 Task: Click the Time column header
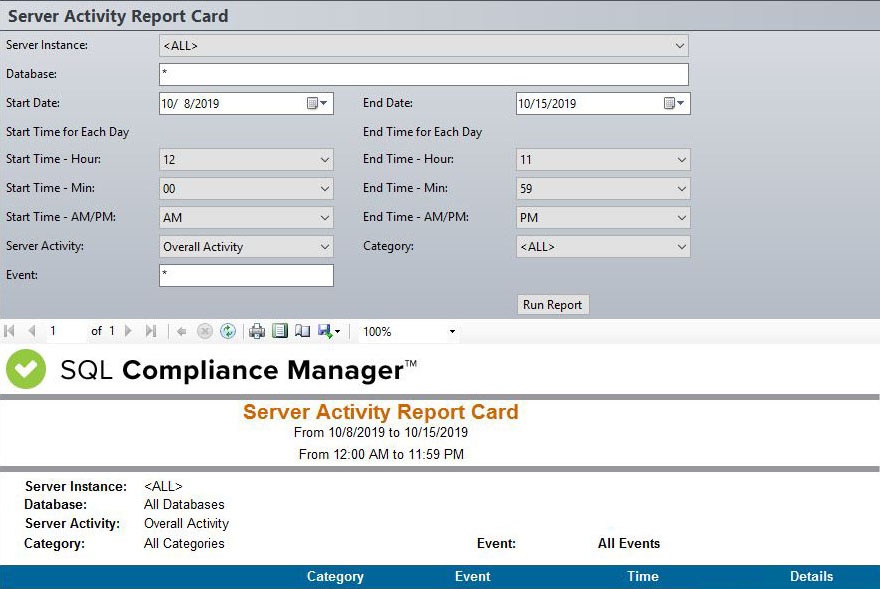click(643, 576)
